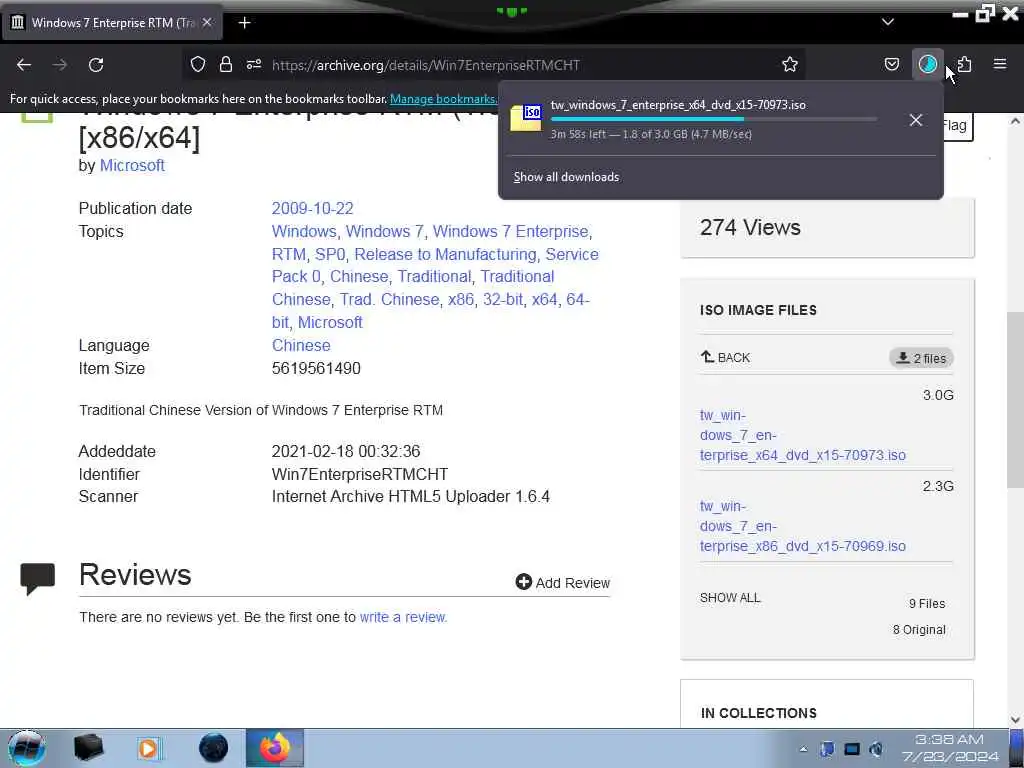The width and height of the screenshot is (1024, 768).
Task: Open the Windows 7 Enterprise topic link
Action: point(511,231)
